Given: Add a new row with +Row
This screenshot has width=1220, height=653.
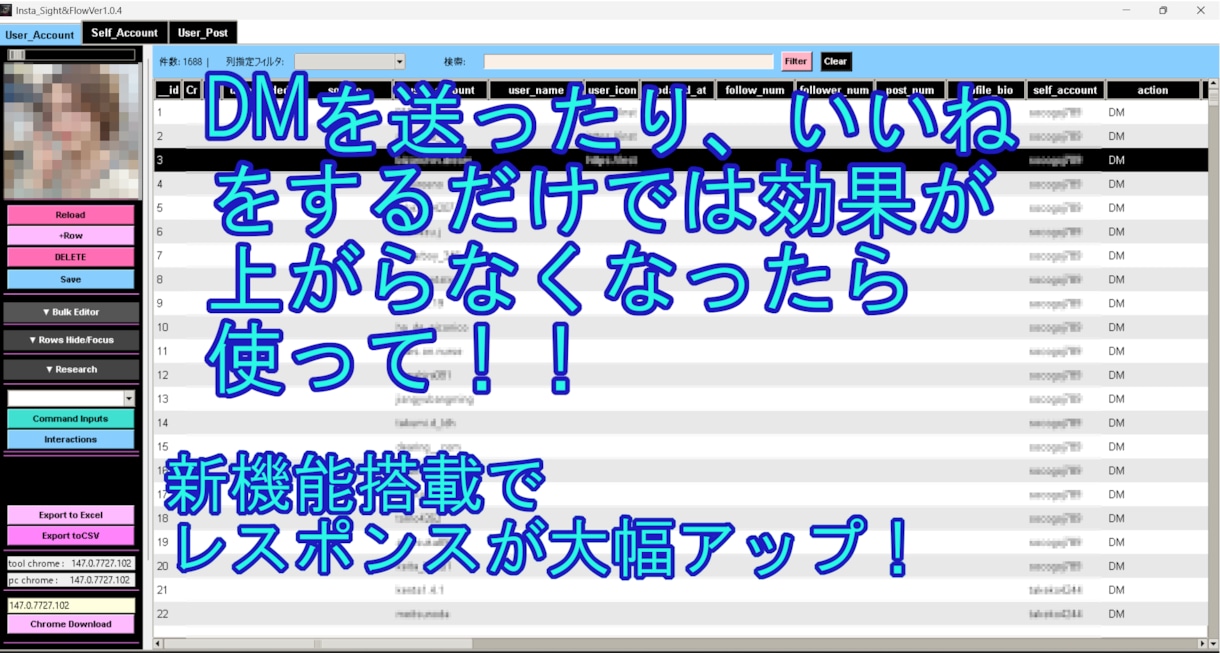Looking at the screenshot, I should (70, 236).
